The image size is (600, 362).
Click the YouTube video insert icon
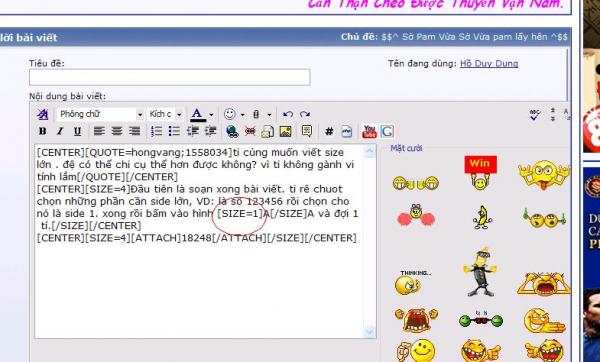pyautogui.click(x=369, y=131)
